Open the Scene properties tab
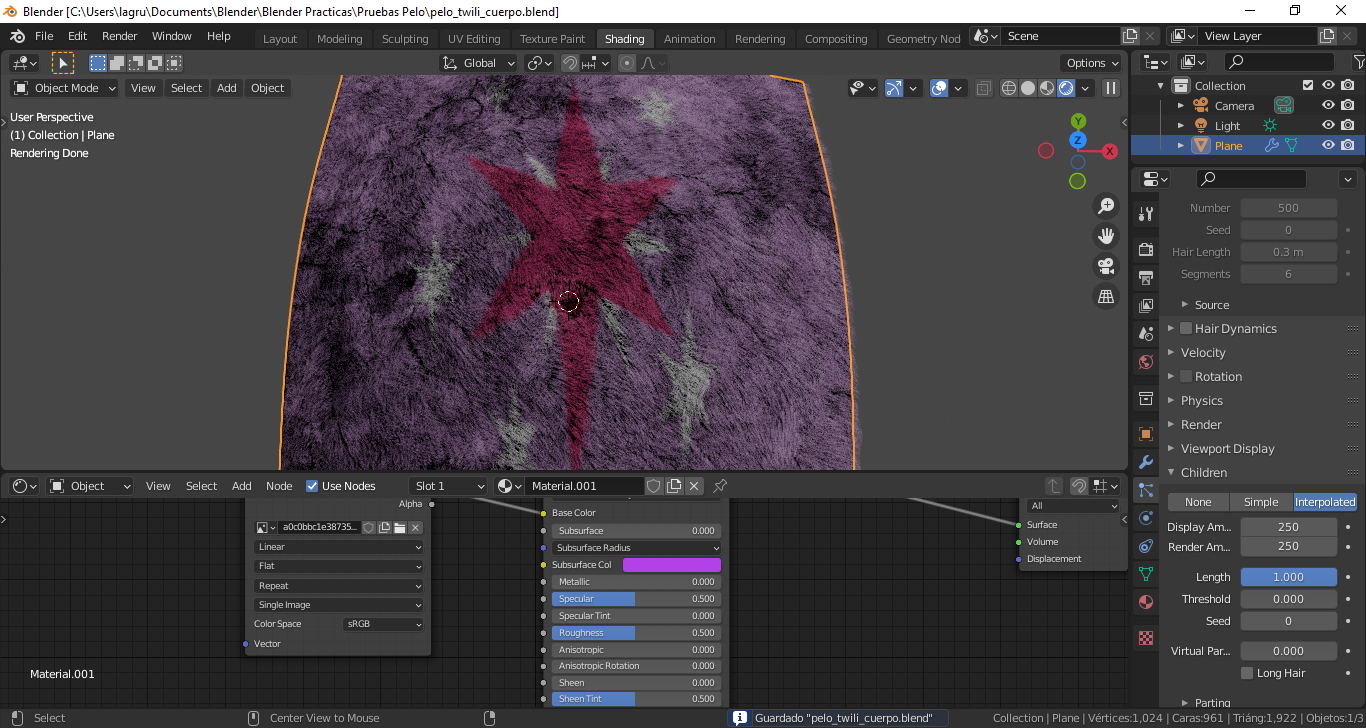This screenshot has width=1366, height=728. point(1146,333)
